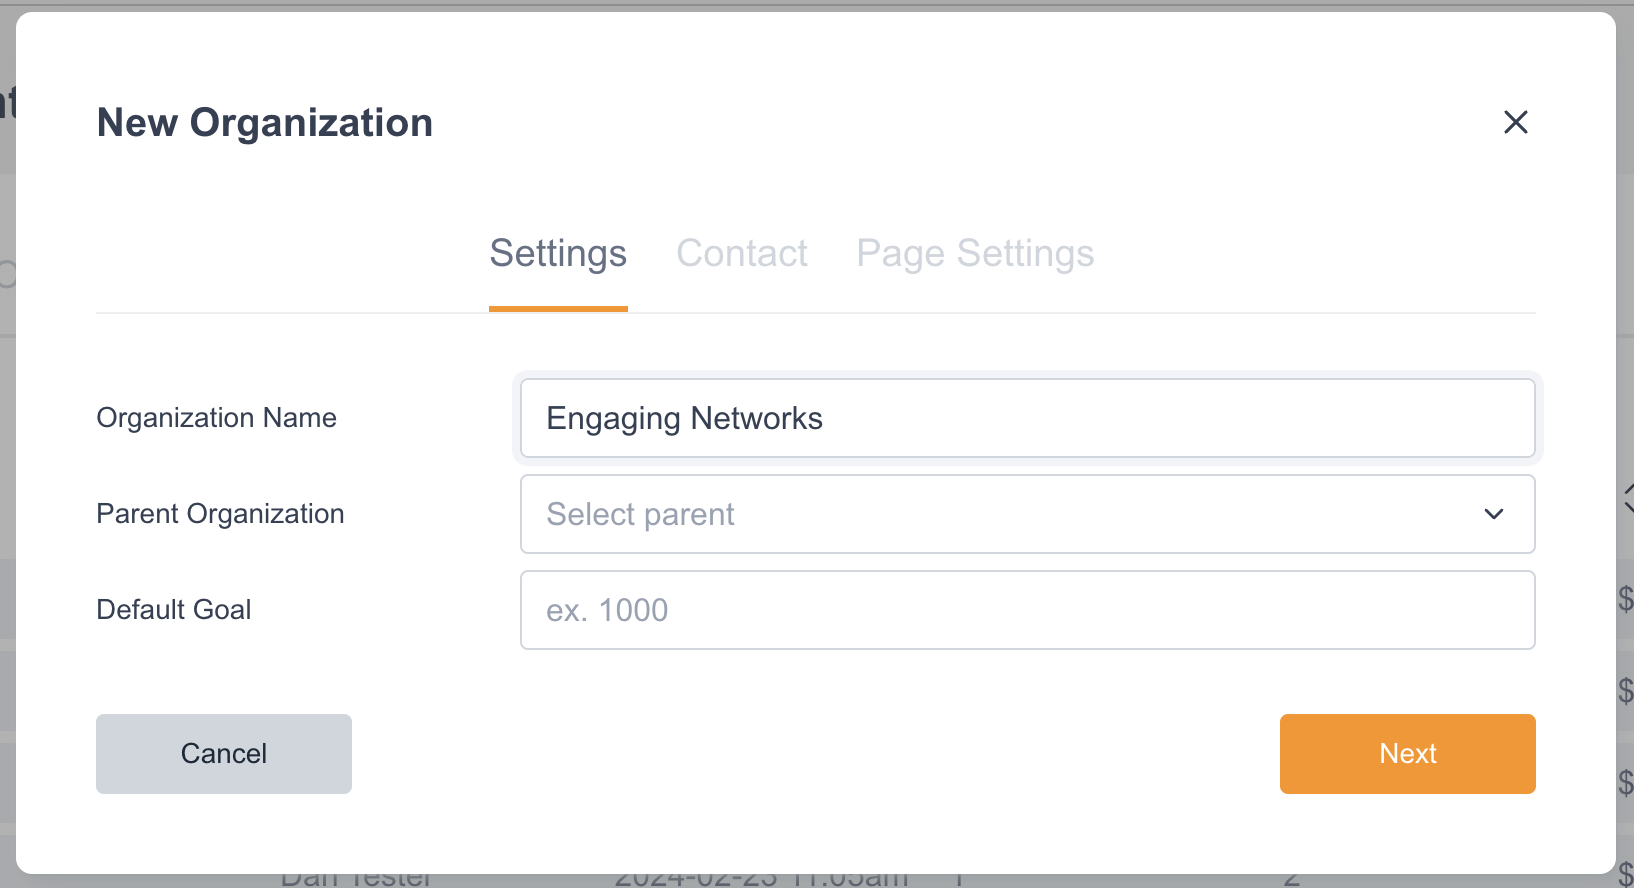Click the New Organization heading

coord(265,123)
